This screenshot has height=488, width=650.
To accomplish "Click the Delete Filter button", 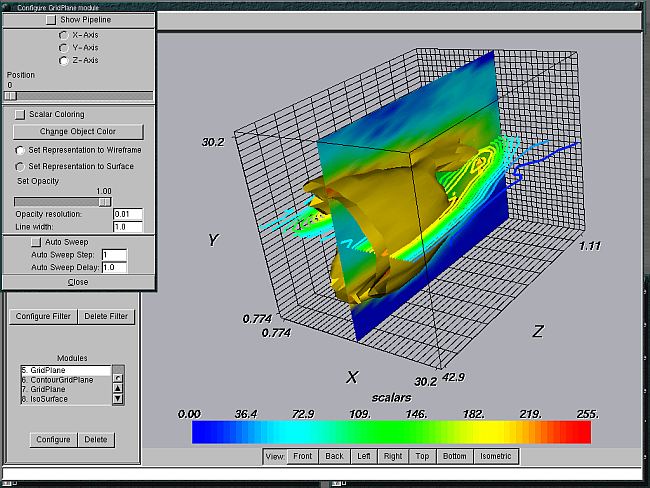I will coord(105,317).
